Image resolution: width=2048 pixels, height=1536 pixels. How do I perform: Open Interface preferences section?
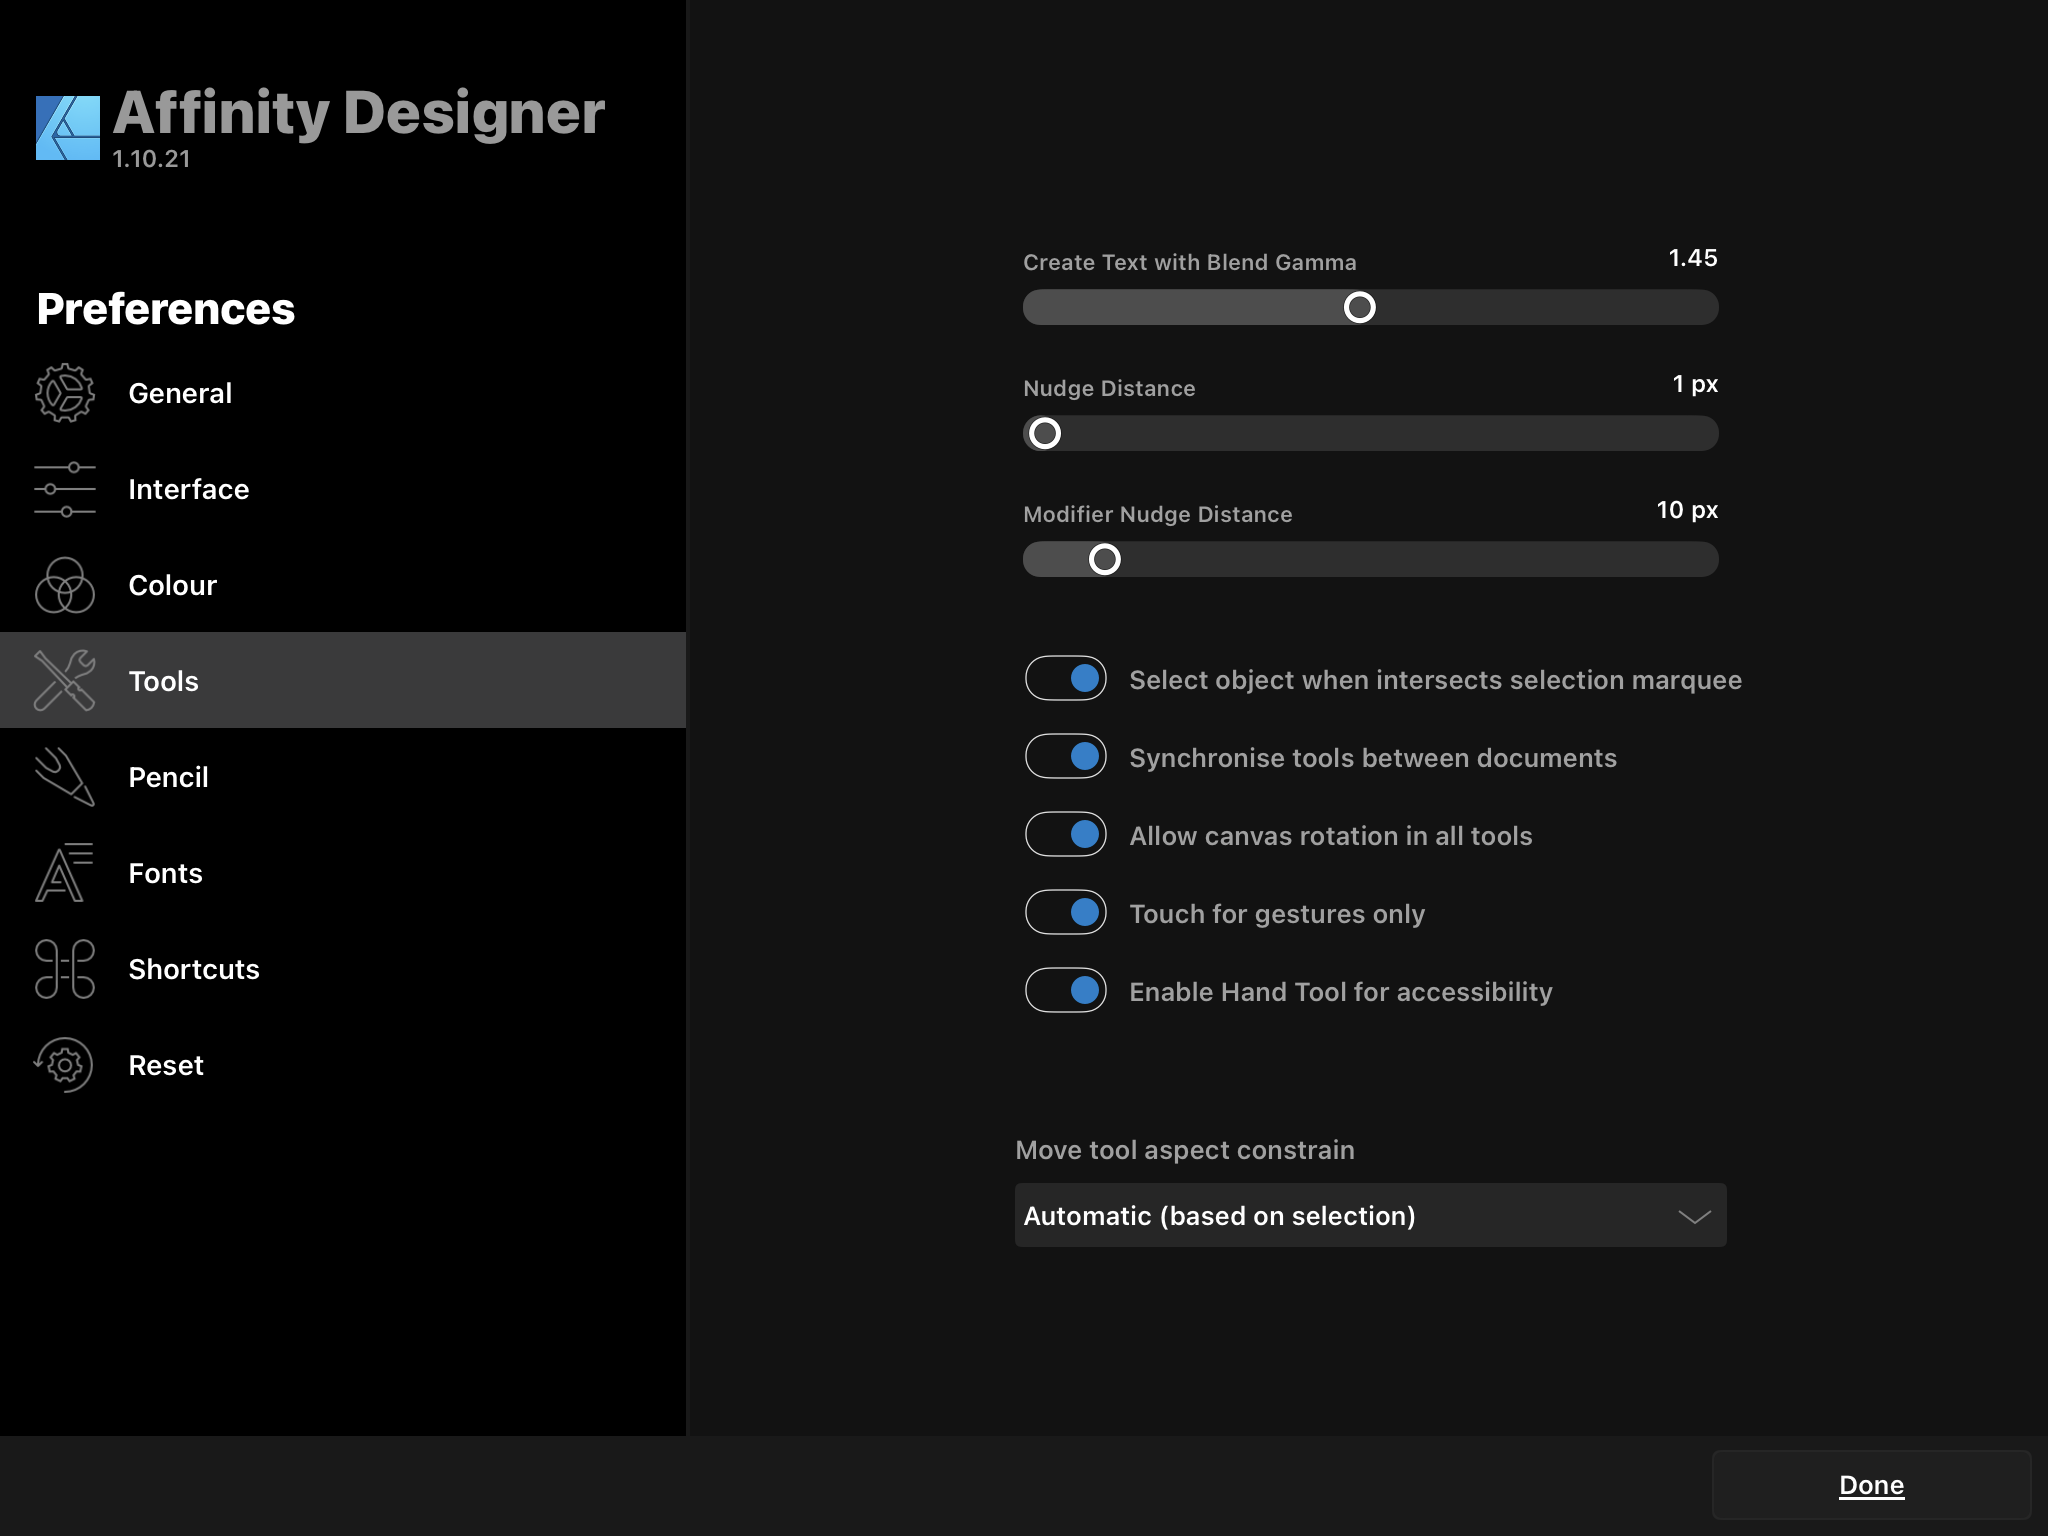[343, 489]
